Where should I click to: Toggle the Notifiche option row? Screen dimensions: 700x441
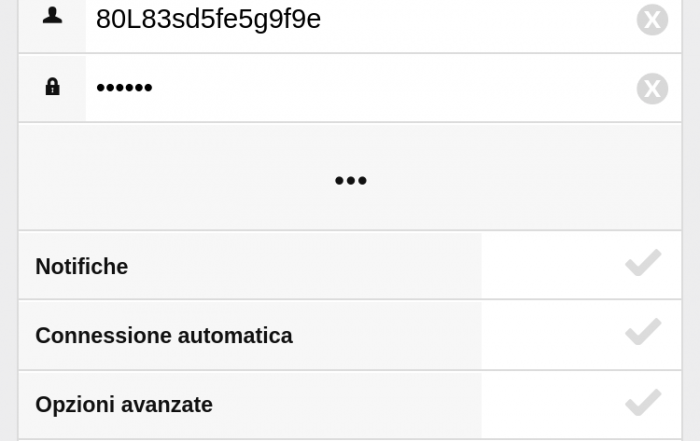(x=250, y=266)
